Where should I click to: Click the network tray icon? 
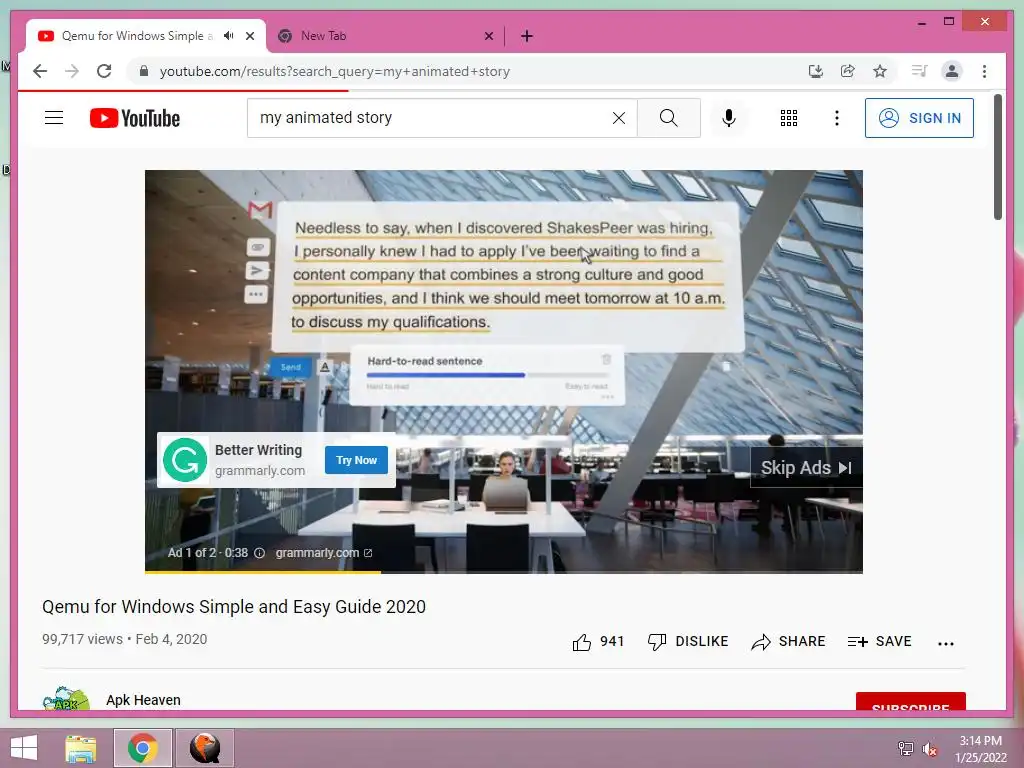[x=905, y=748]
